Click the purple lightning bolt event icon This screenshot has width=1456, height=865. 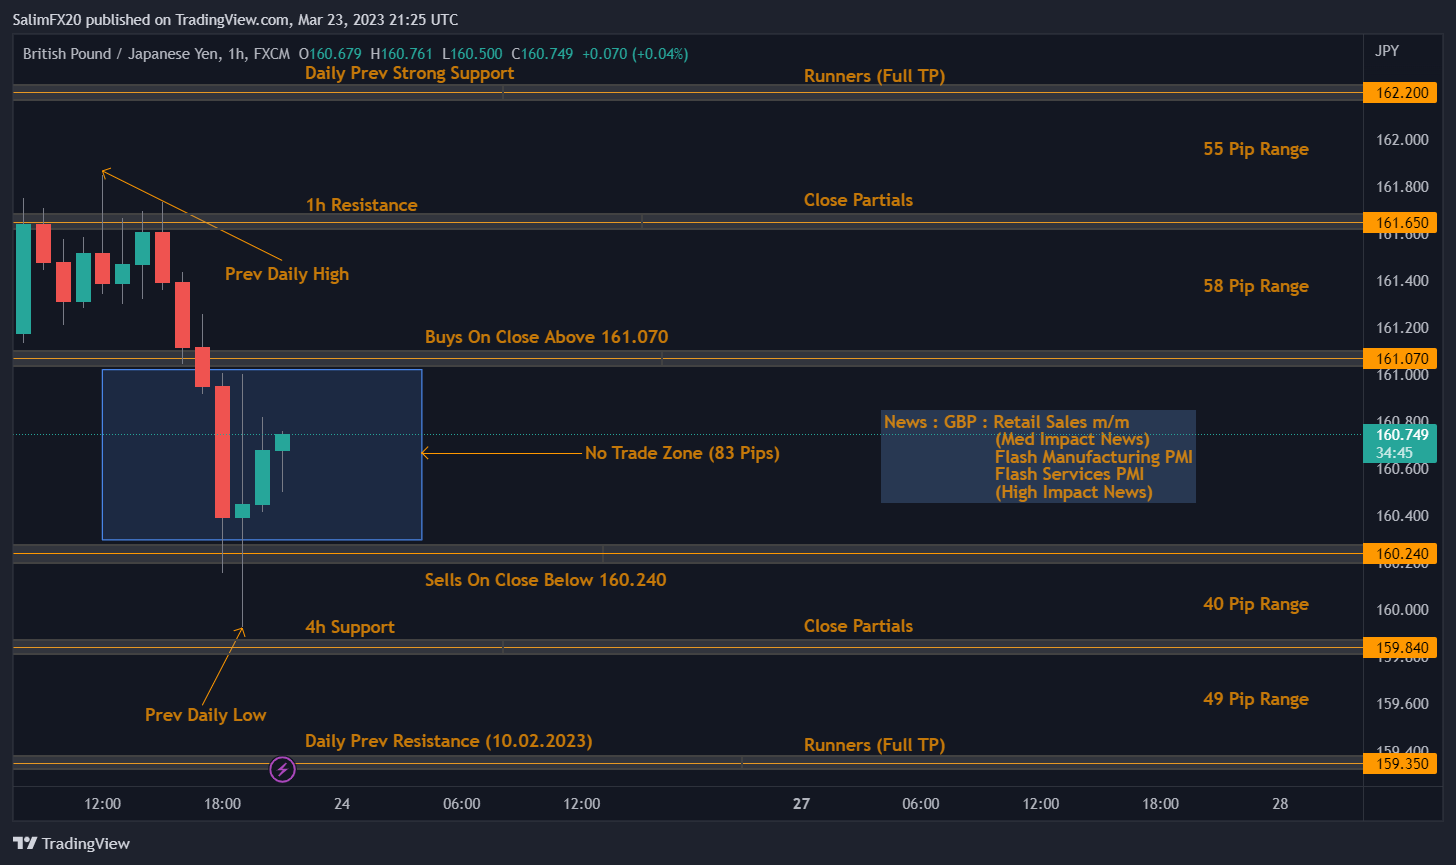(x=283, y=769)
